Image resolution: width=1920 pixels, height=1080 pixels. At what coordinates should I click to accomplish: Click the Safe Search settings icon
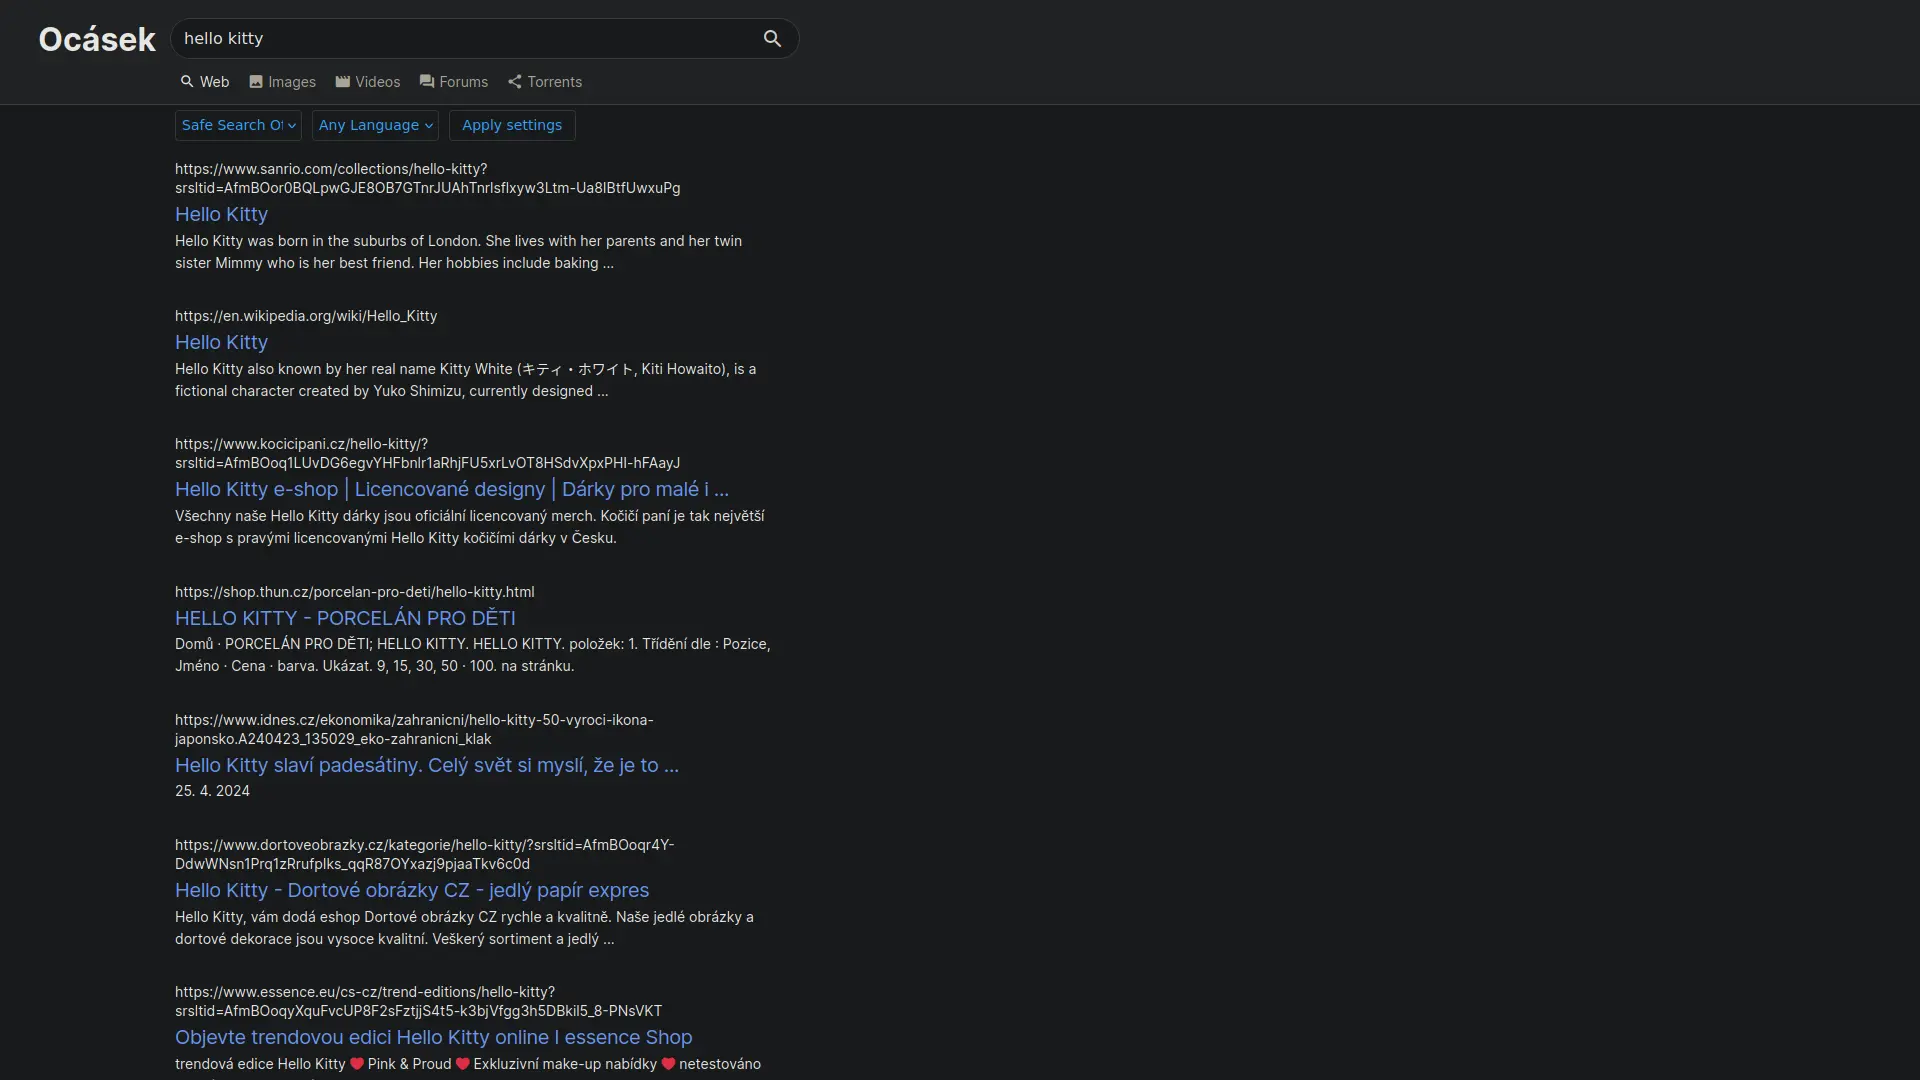pyautogui.click(x=291, y=125)
